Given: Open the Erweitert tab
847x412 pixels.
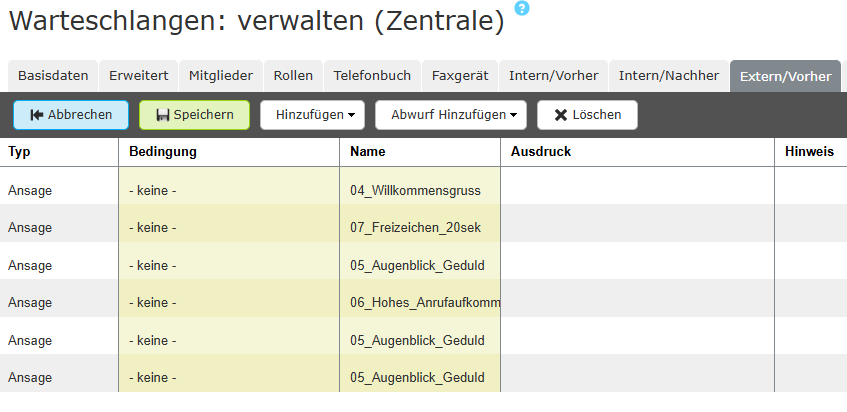Looking at the screenshot, I should (x=139, y=76).
